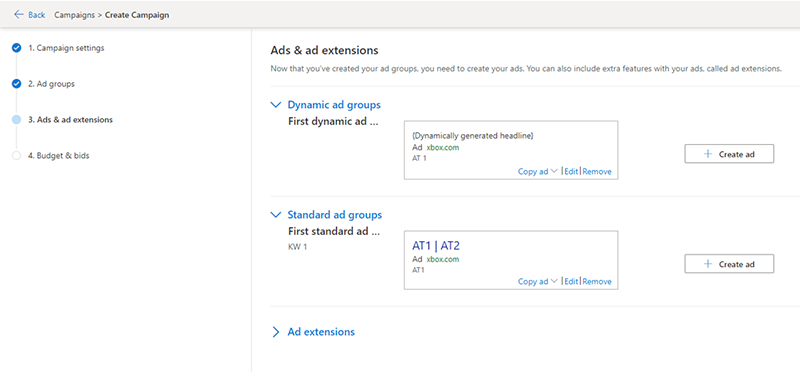Click the Back arrow icon

19,15
